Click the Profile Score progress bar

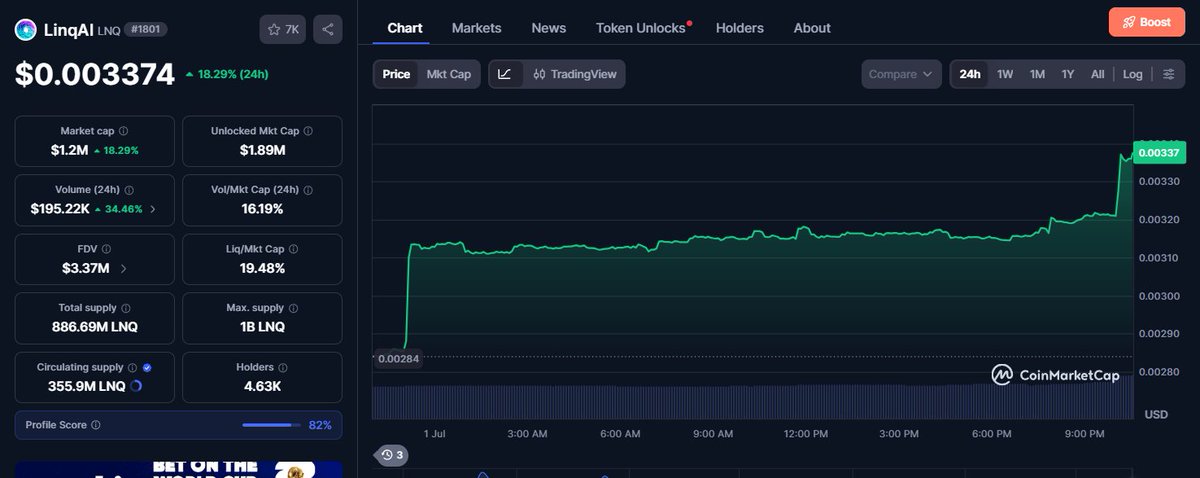pyautogui.click(x=271, y=425)
